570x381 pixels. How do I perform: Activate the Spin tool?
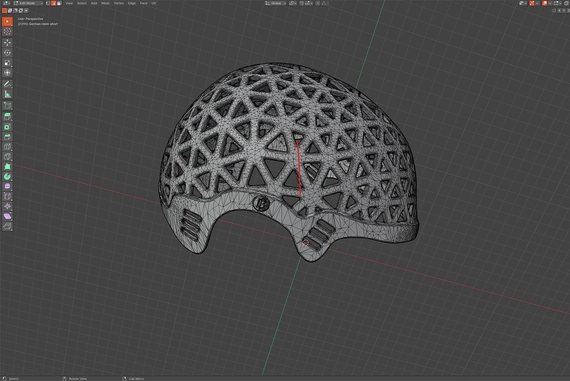click(7, 176)
